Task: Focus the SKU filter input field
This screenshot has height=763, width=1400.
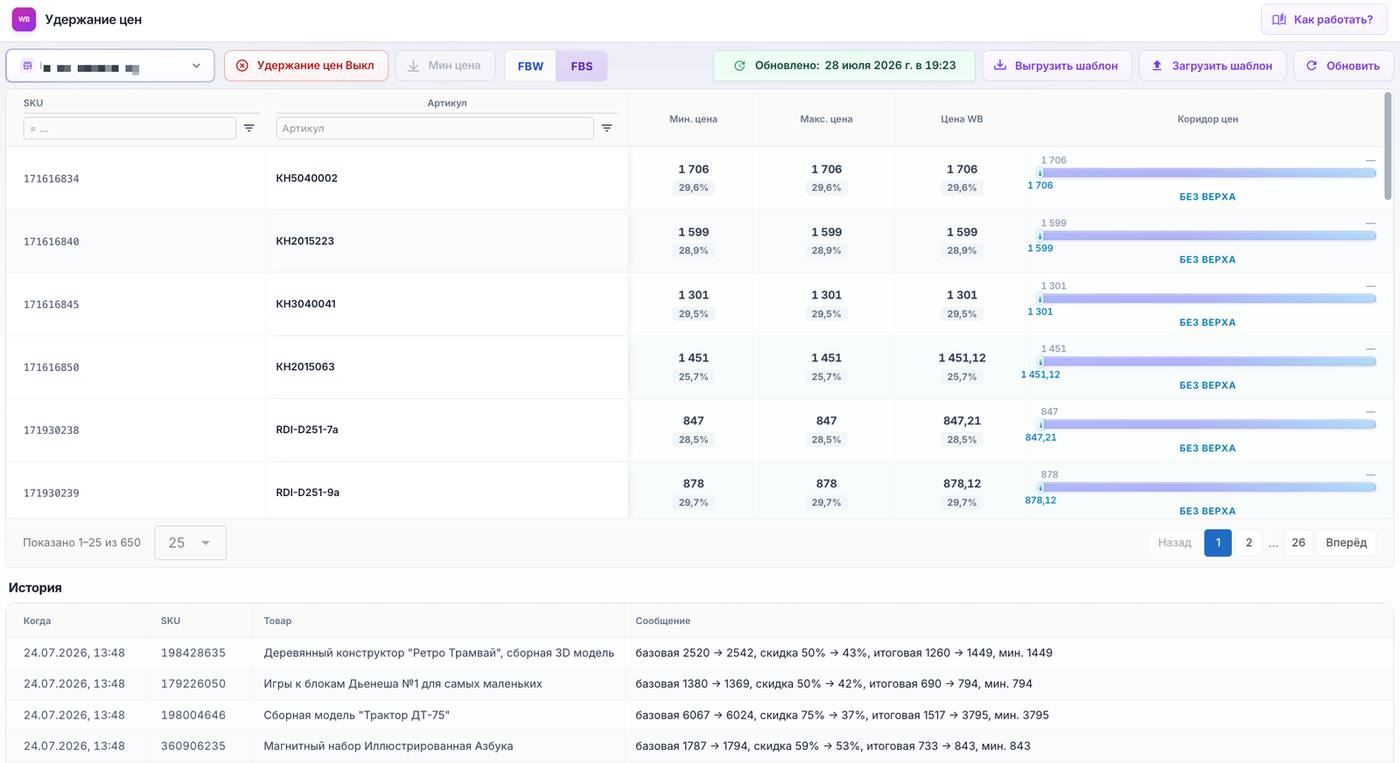Action: click(130, 128)
